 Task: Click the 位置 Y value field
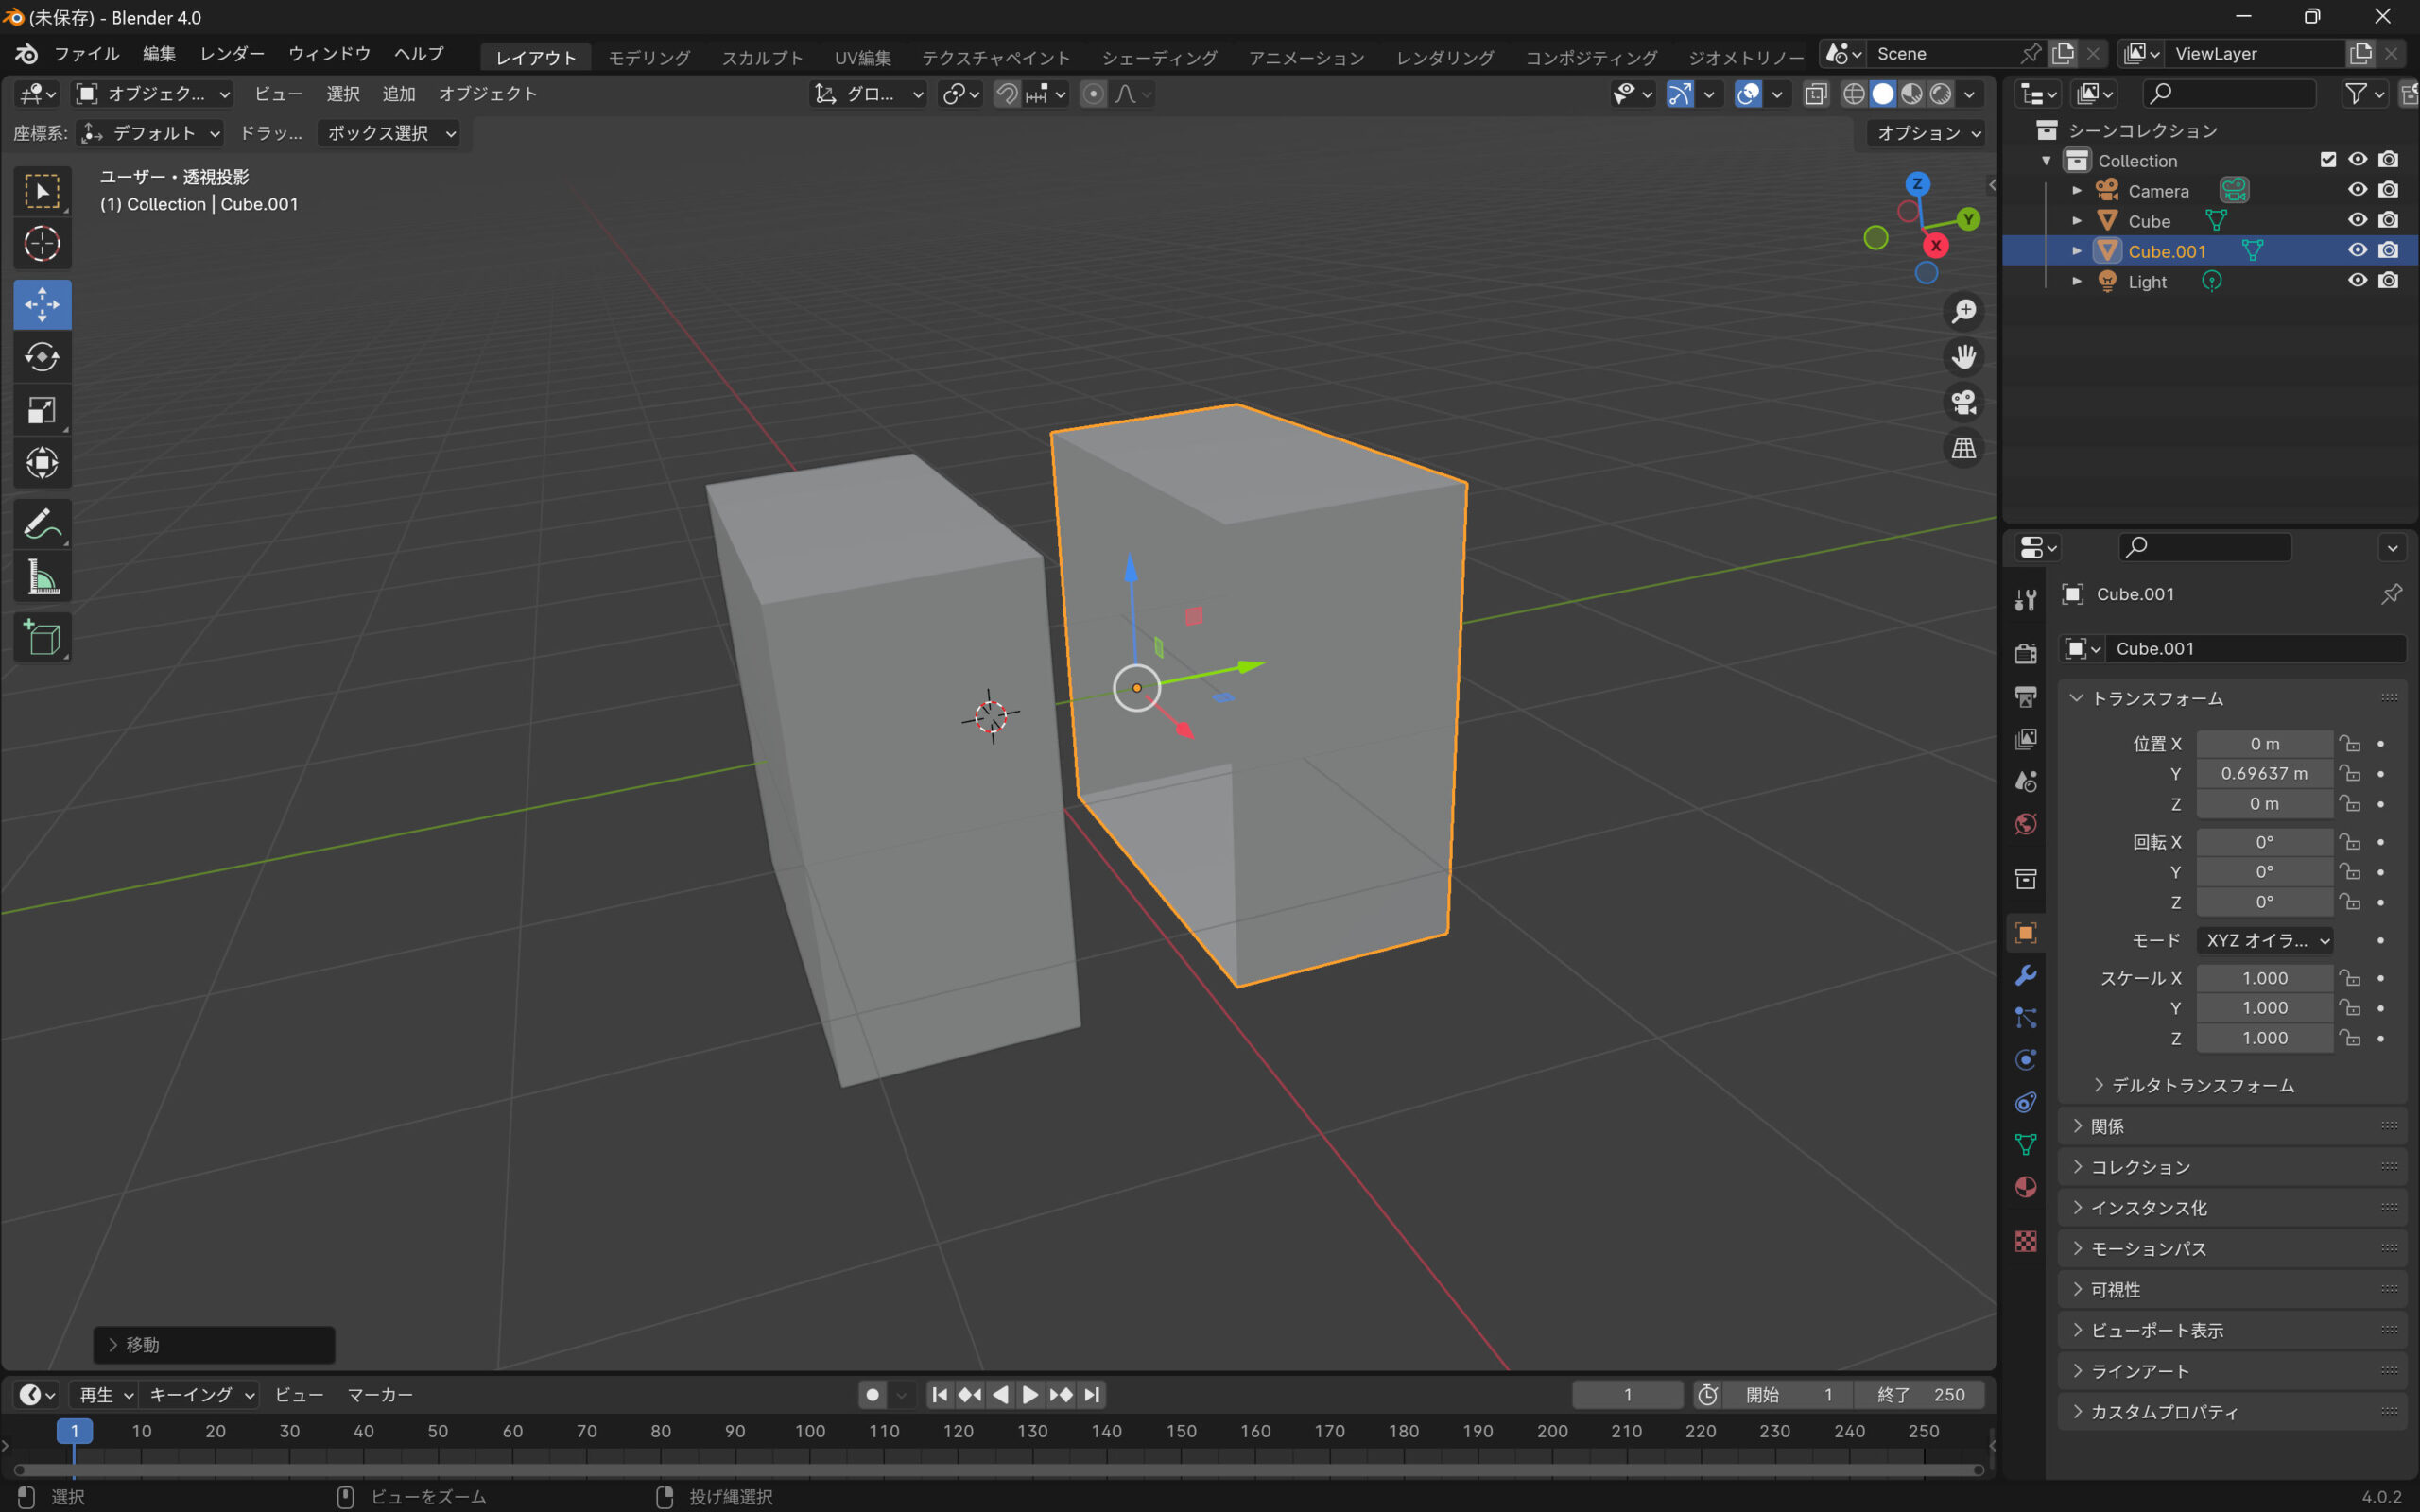tap(2264, 773)
